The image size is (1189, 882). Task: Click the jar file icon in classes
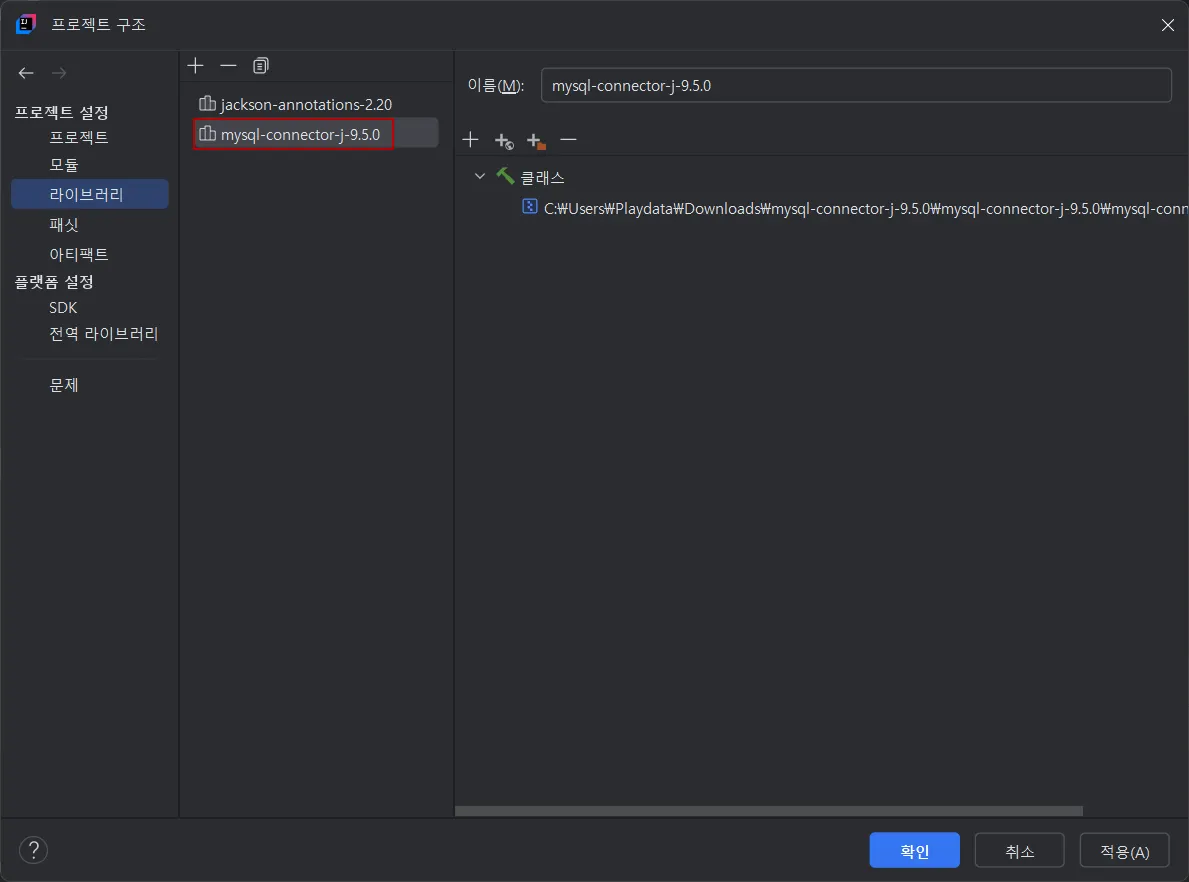(530, 206)
